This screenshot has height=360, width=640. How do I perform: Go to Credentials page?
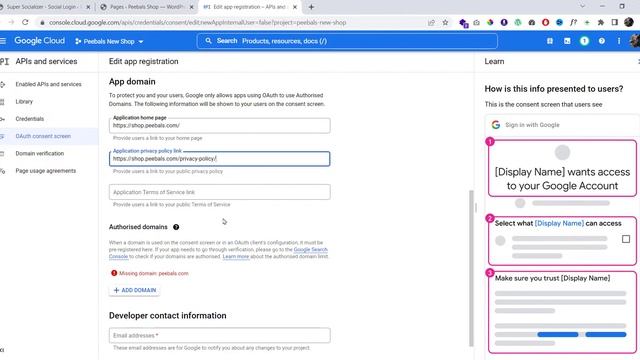coord(29,119)
